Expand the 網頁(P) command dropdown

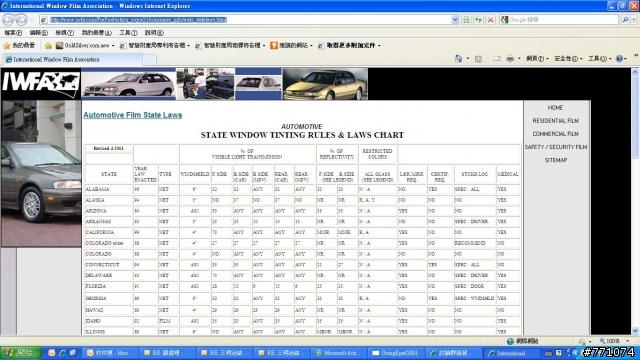pos(537,59)
